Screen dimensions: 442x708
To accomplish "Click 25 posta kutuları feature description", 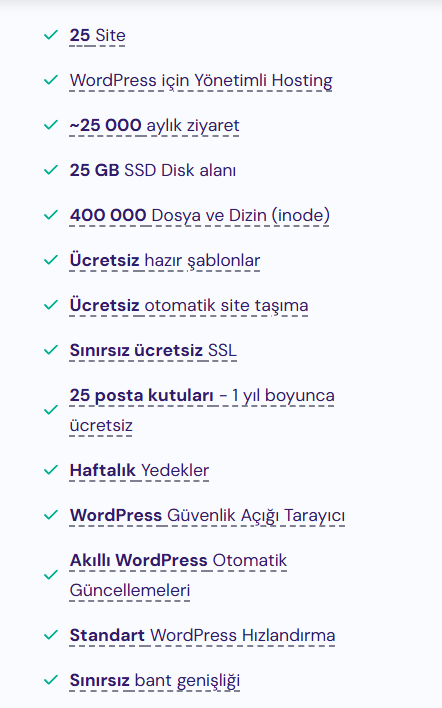I will pyautogui.click(x=202, y=410).
